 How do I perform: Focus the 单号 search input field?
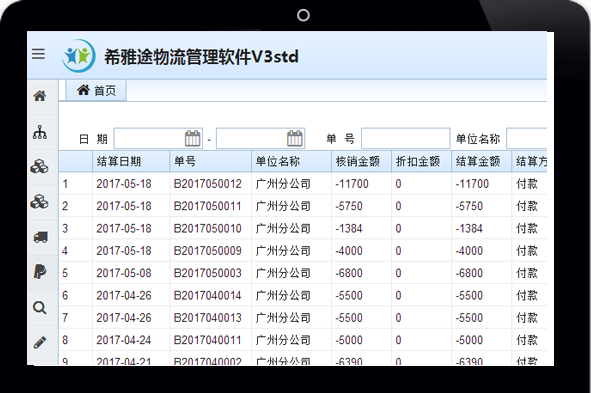406,138
